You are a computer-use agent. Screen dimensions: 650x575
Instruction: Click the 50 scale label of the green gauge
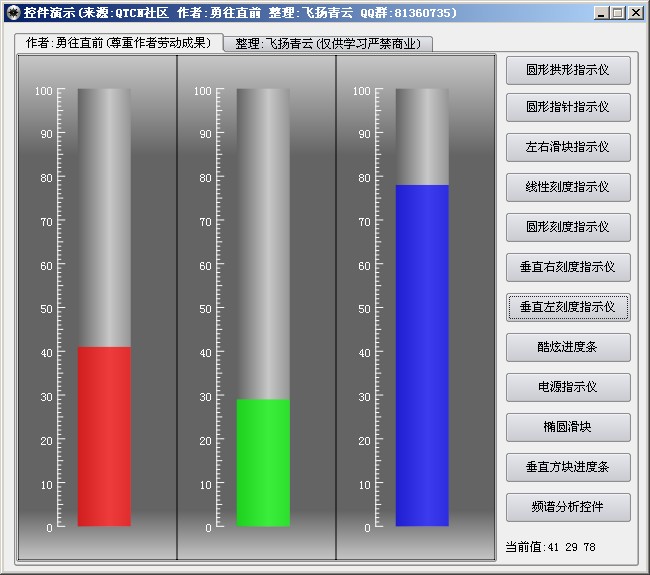tap(206, 309)
